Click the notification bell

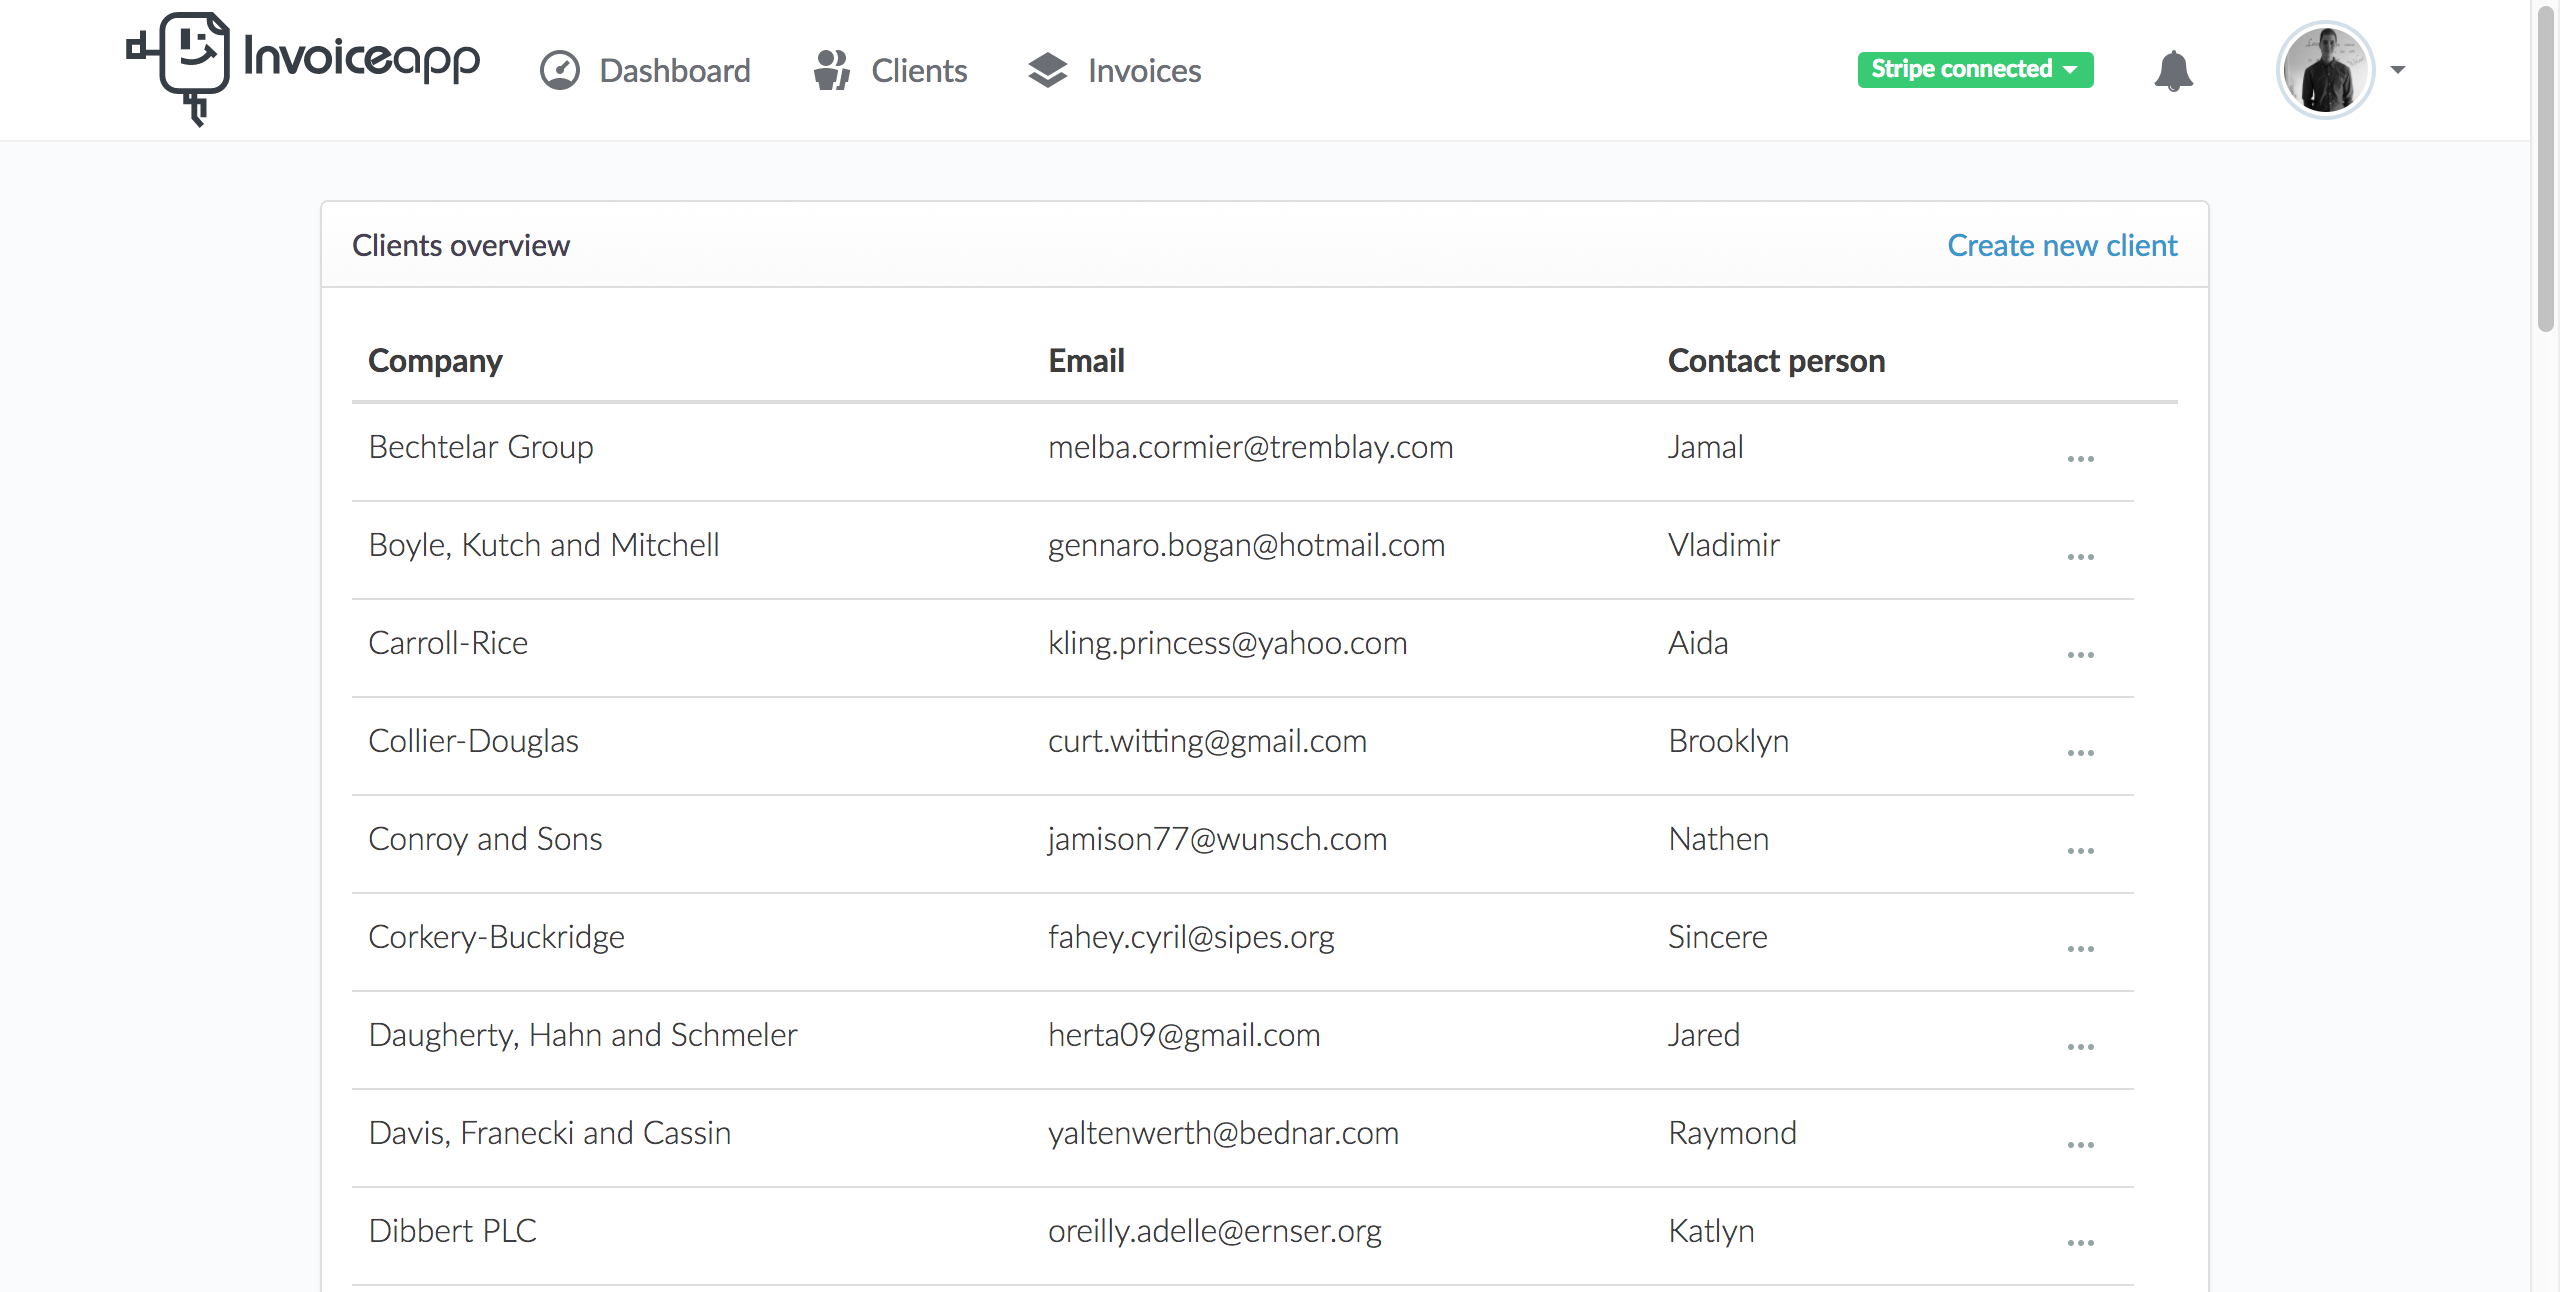pos(2175,69)
